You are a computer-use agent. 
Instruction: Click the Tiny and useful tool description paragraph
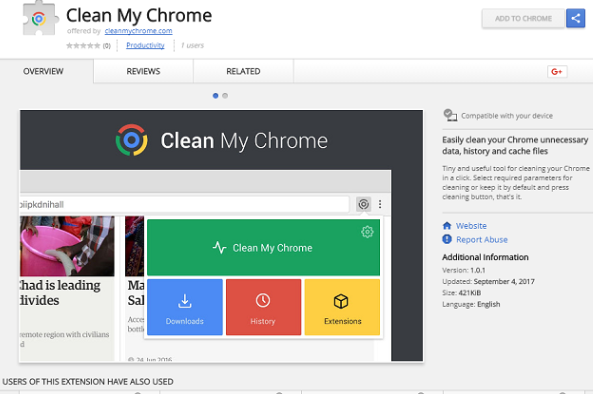516,183
